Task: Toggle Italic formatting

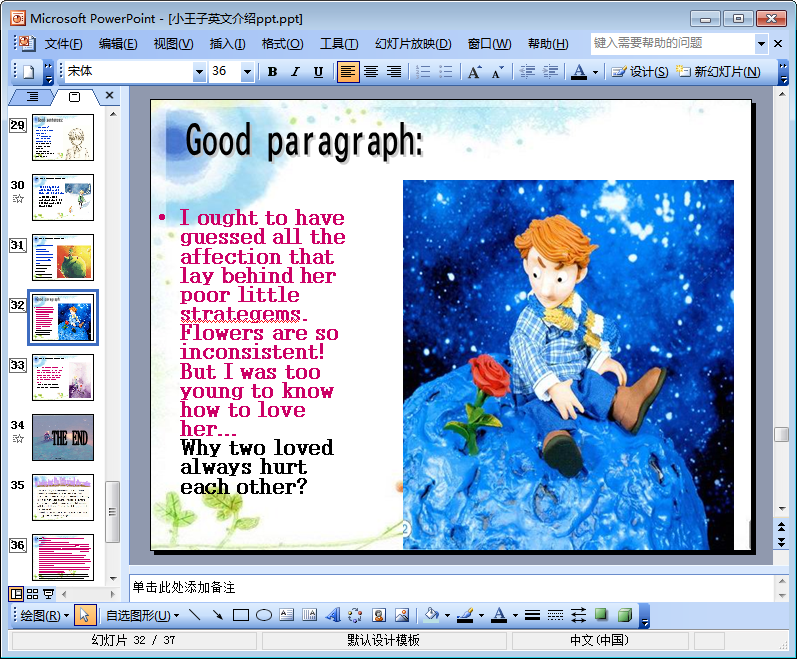Action: pos(295,72)
